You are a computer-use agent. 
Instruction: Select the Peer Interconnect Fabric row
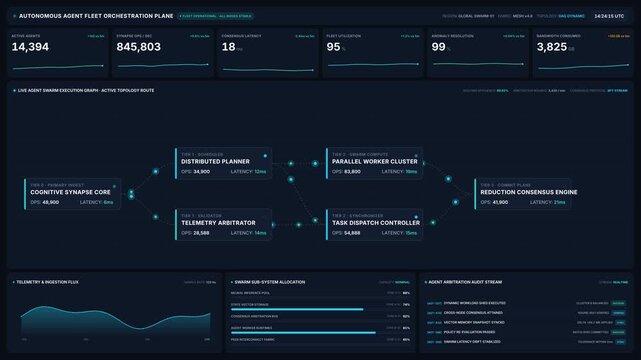[x=320, y=341]
